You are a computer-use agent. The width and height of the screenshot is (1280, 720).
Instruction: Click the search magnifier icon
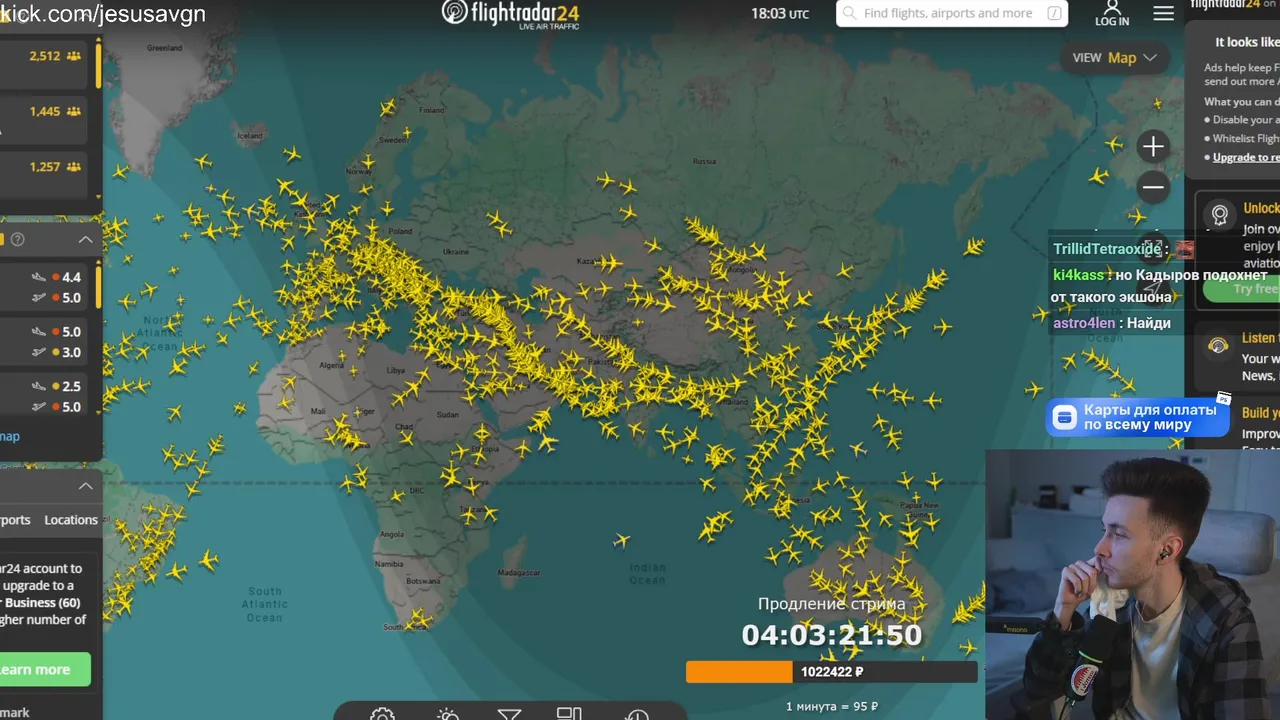(850, 13)
